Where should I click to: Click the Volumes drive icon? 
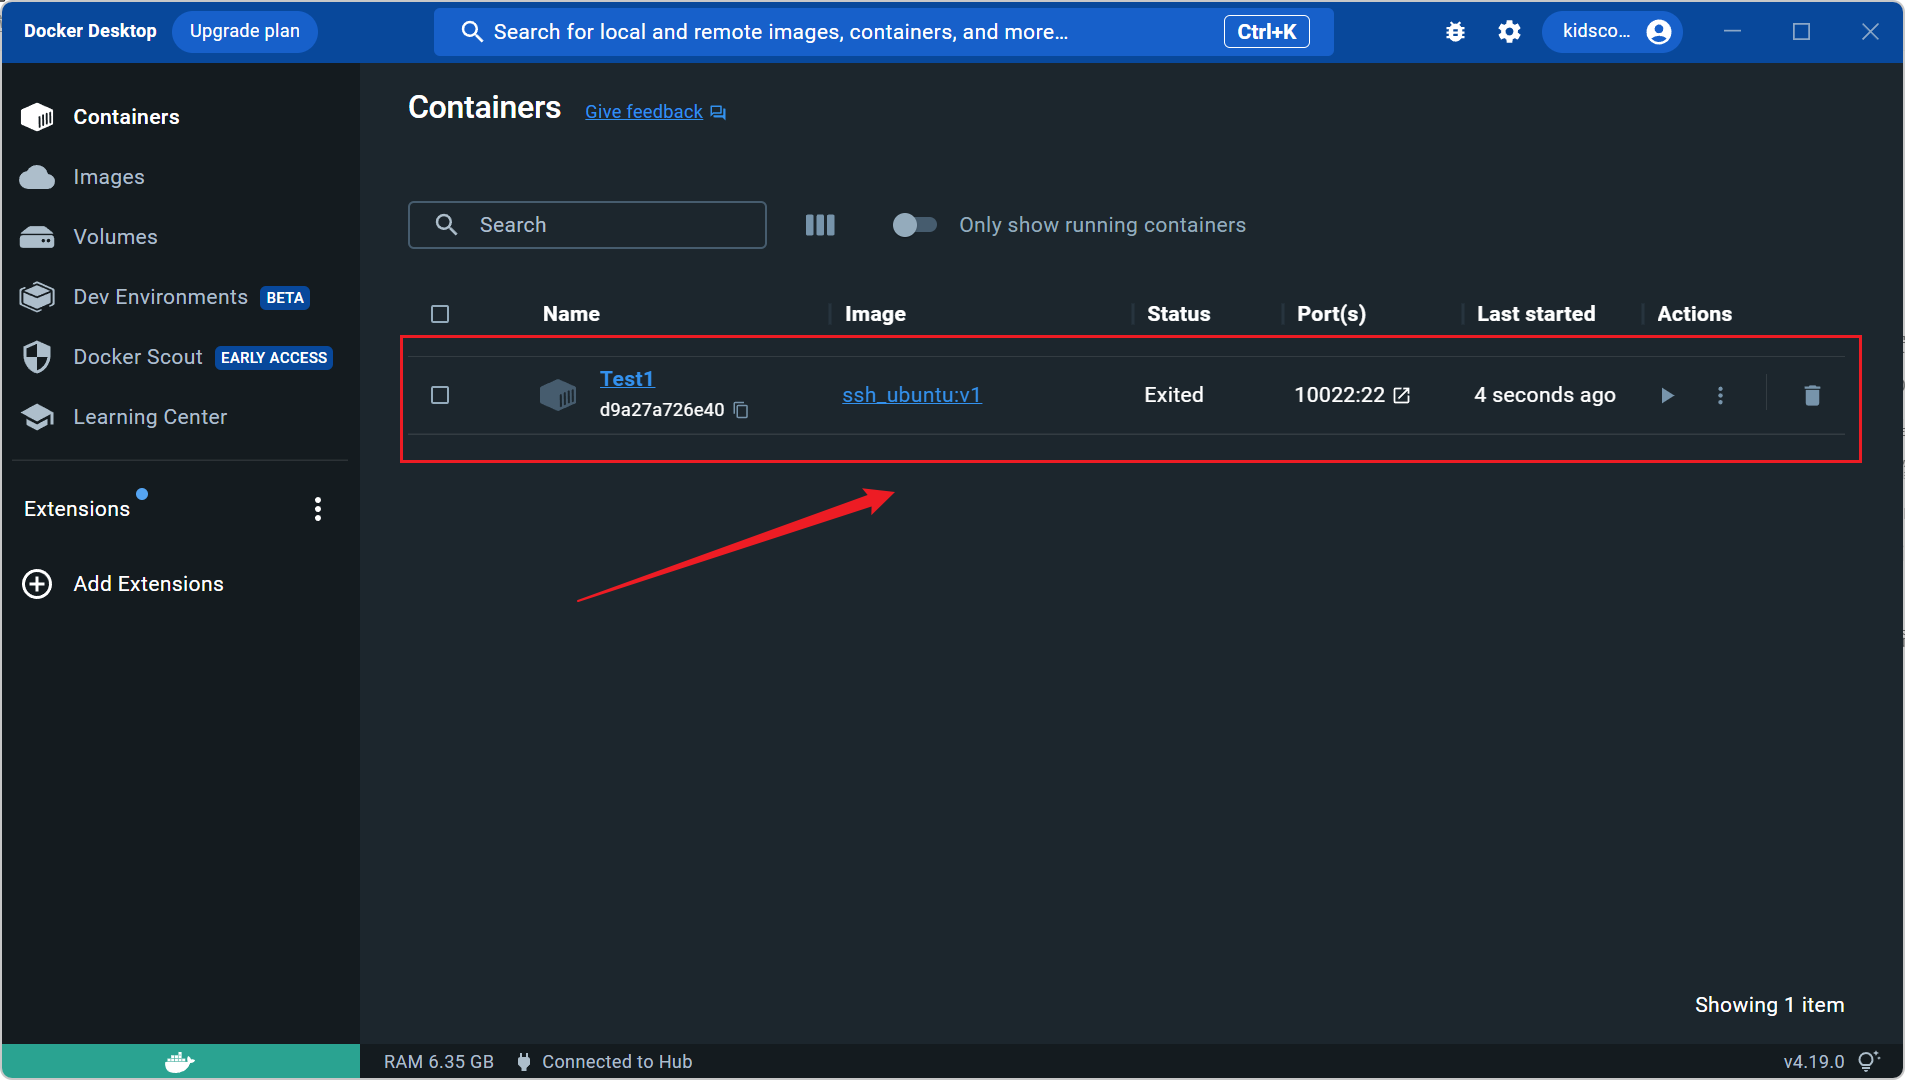coord(37,237)
